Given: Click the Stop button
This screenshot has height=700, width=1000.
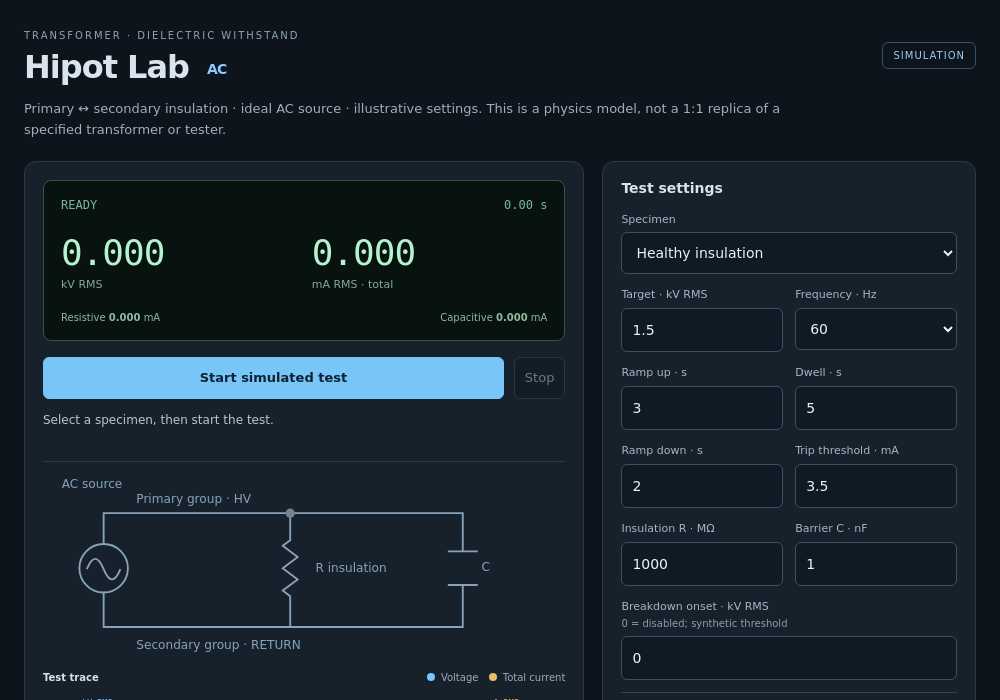Looking at the screenshot, I should tap(539, 378).
